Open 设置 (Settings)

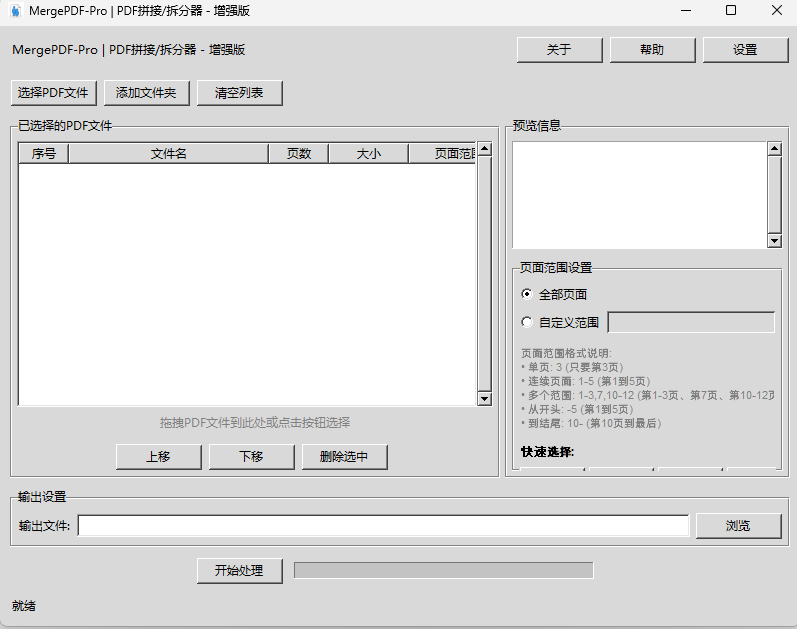click(x=745, y=50)
